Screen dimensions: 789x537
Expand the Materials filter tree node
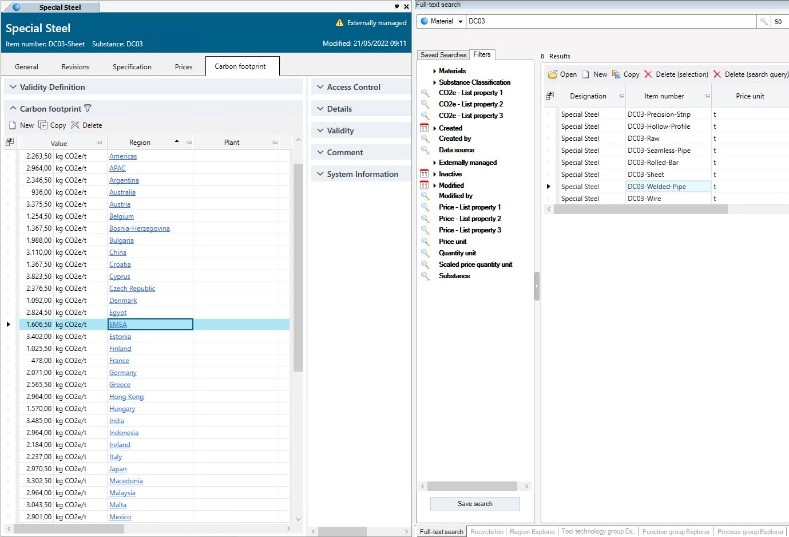click(x=434, y=71)
